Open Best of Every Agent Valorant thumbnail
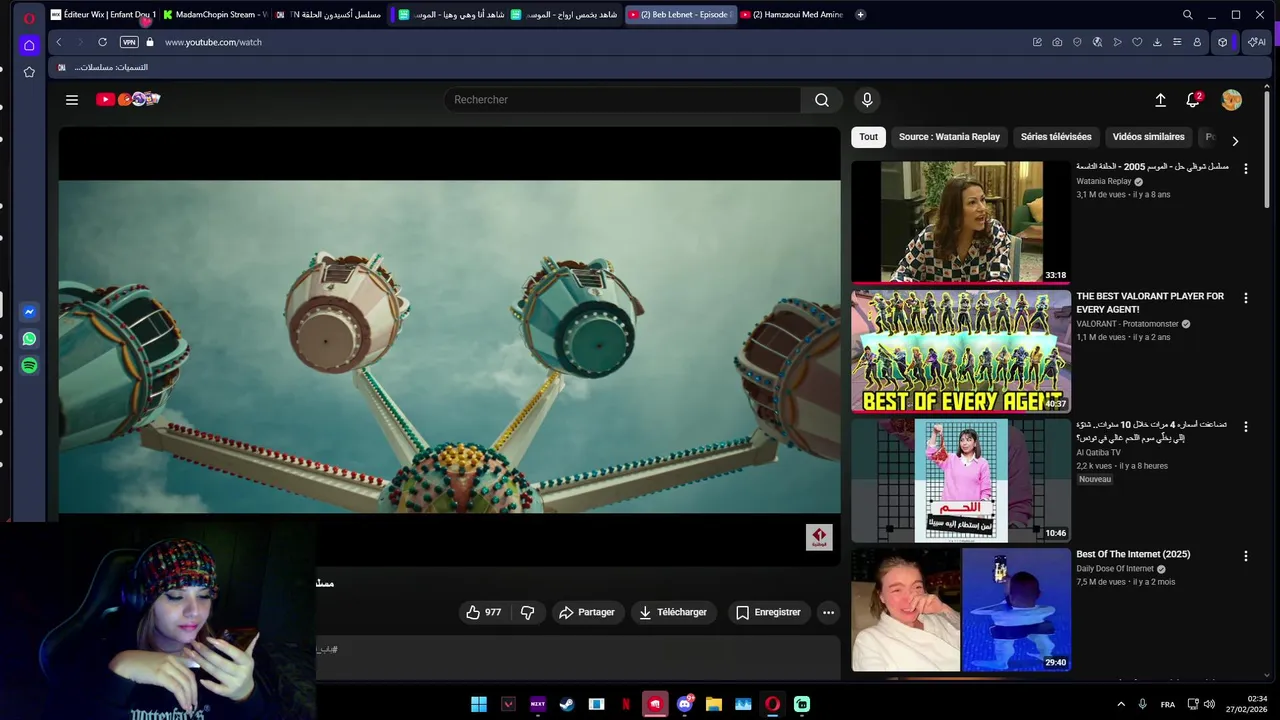The width and height of the screenshot is (1280, 720). pyautogui.click(x=961, y=351)
